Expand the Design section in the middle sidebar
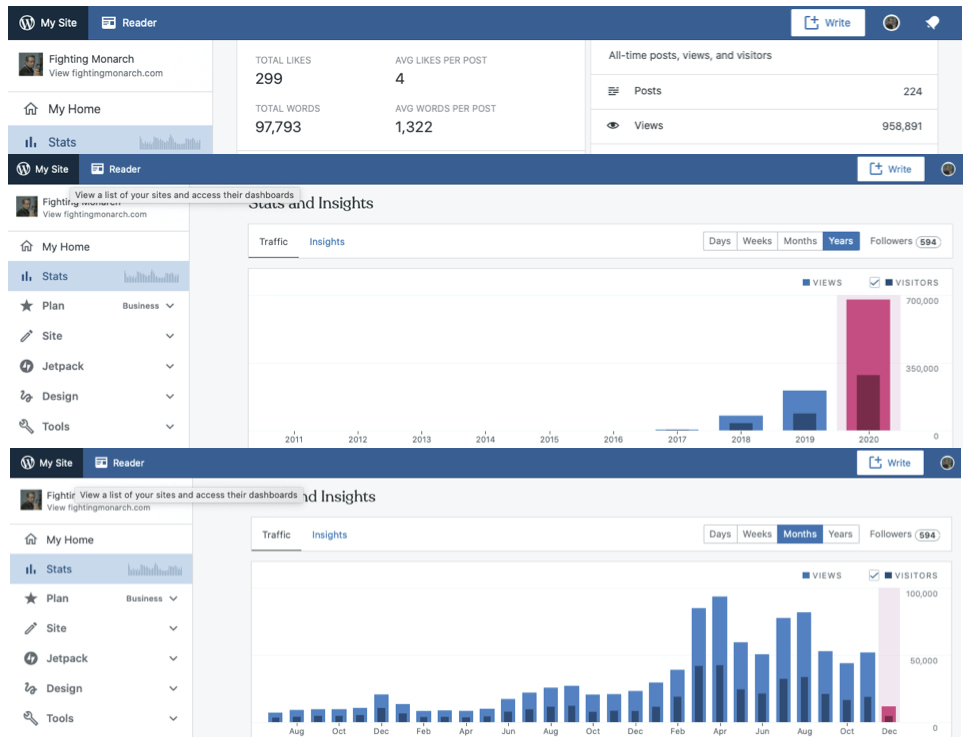The height and width of the screenshot is (737, 967). click(170, 396)
